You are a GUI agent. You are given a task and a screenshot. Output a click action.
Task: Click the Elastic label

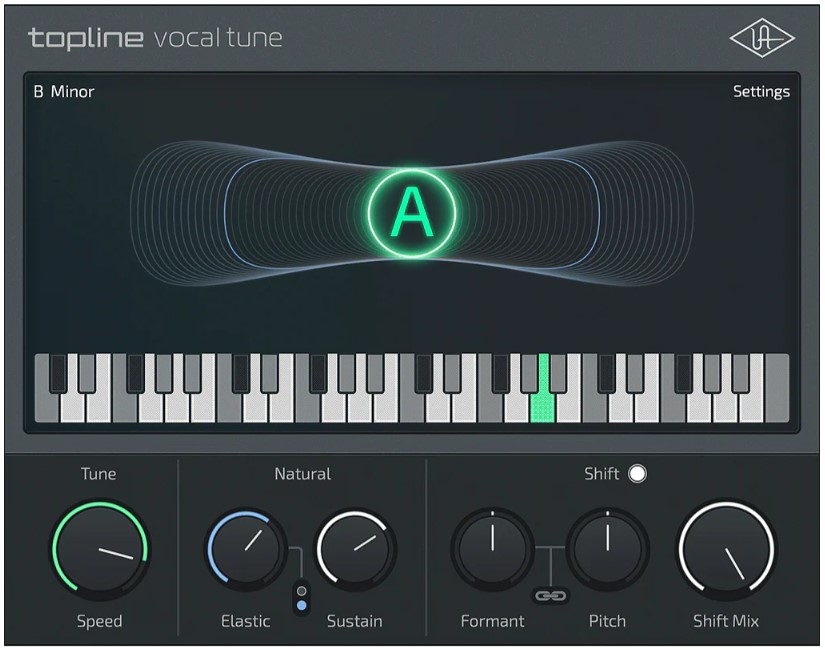pyautogui.click(x=245, y=621)
